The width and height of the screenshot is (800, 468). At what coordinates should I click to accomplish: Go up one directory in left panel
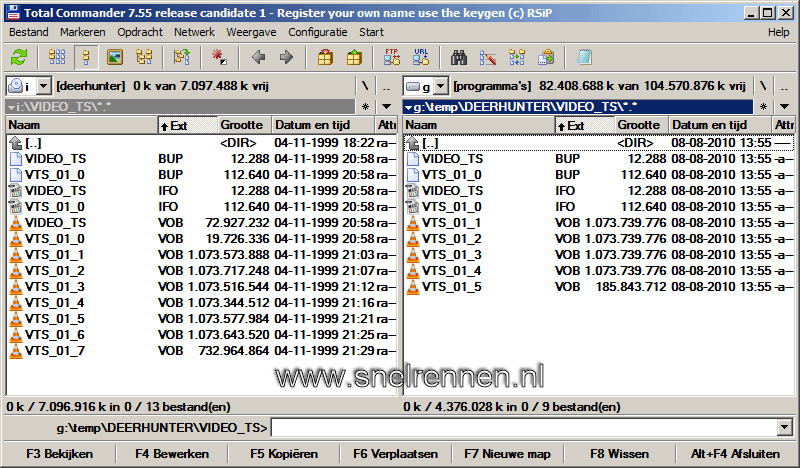pyautogui.click(x=387, y=86)
